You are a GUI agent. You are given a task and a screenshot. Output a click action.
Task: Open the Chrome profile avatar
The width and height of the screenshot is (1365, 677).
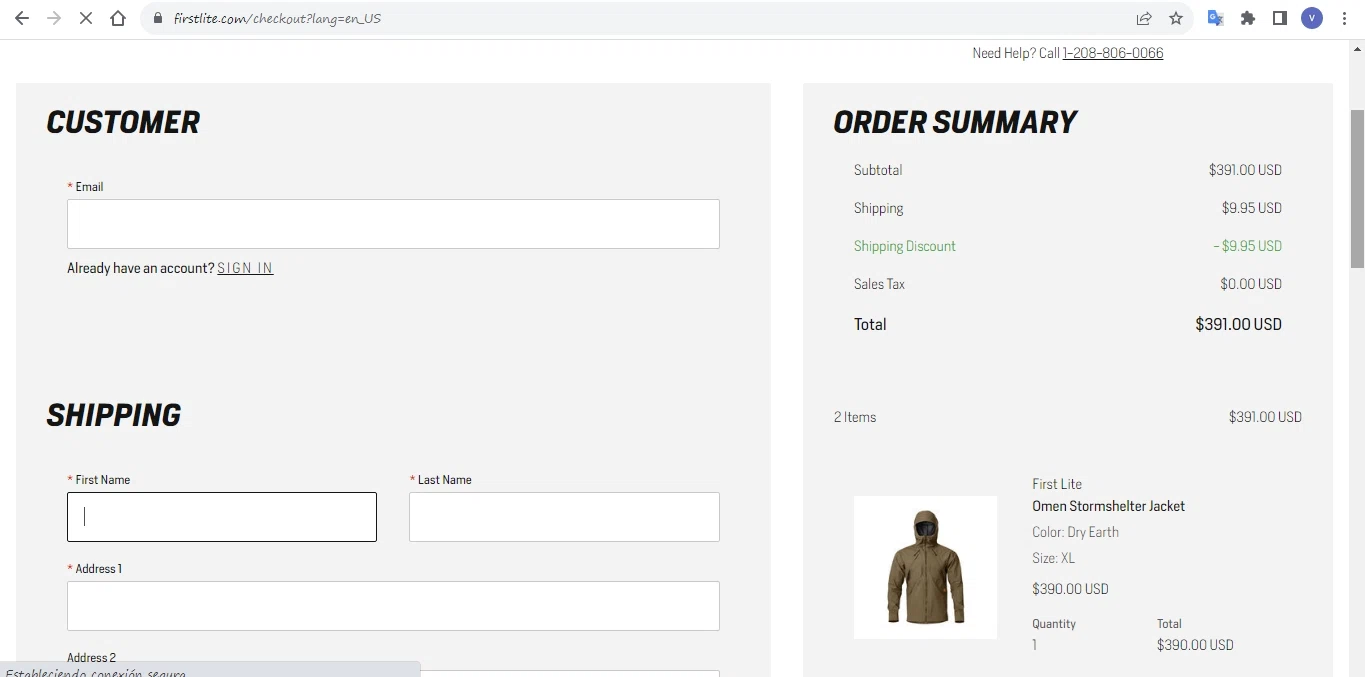1312,18
